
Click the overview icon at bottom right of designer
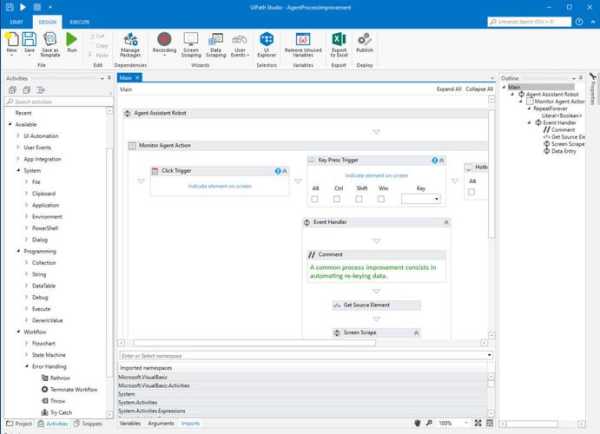coord(489,423)
